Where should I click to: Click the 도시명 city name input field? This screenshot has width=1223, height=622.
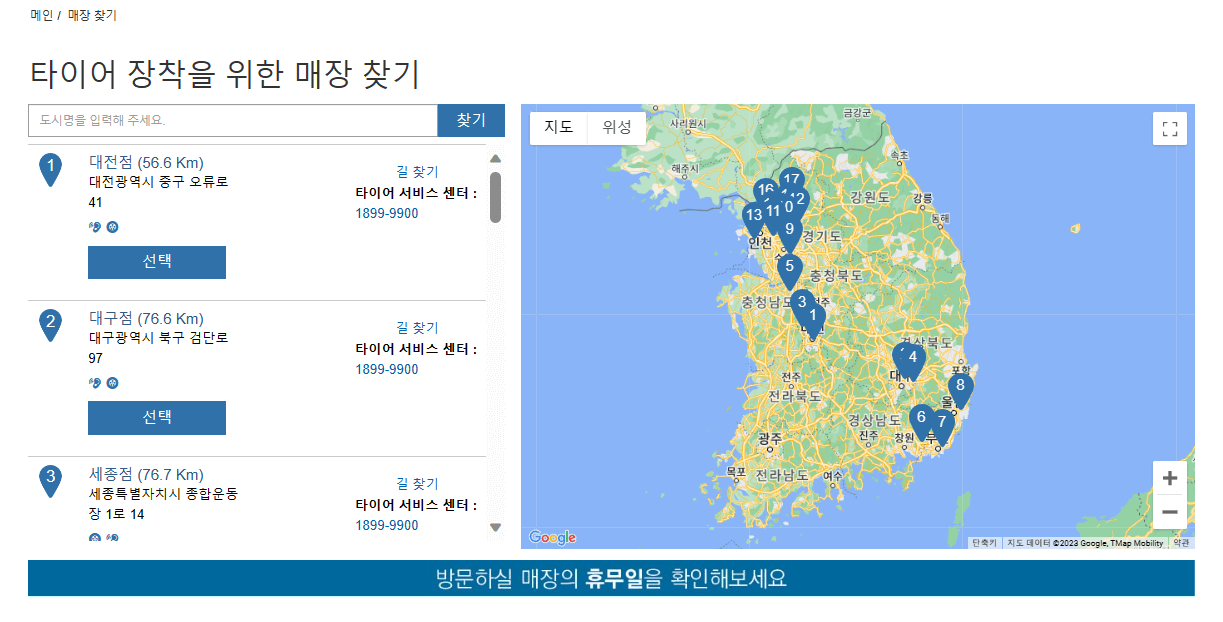(230, 120)
